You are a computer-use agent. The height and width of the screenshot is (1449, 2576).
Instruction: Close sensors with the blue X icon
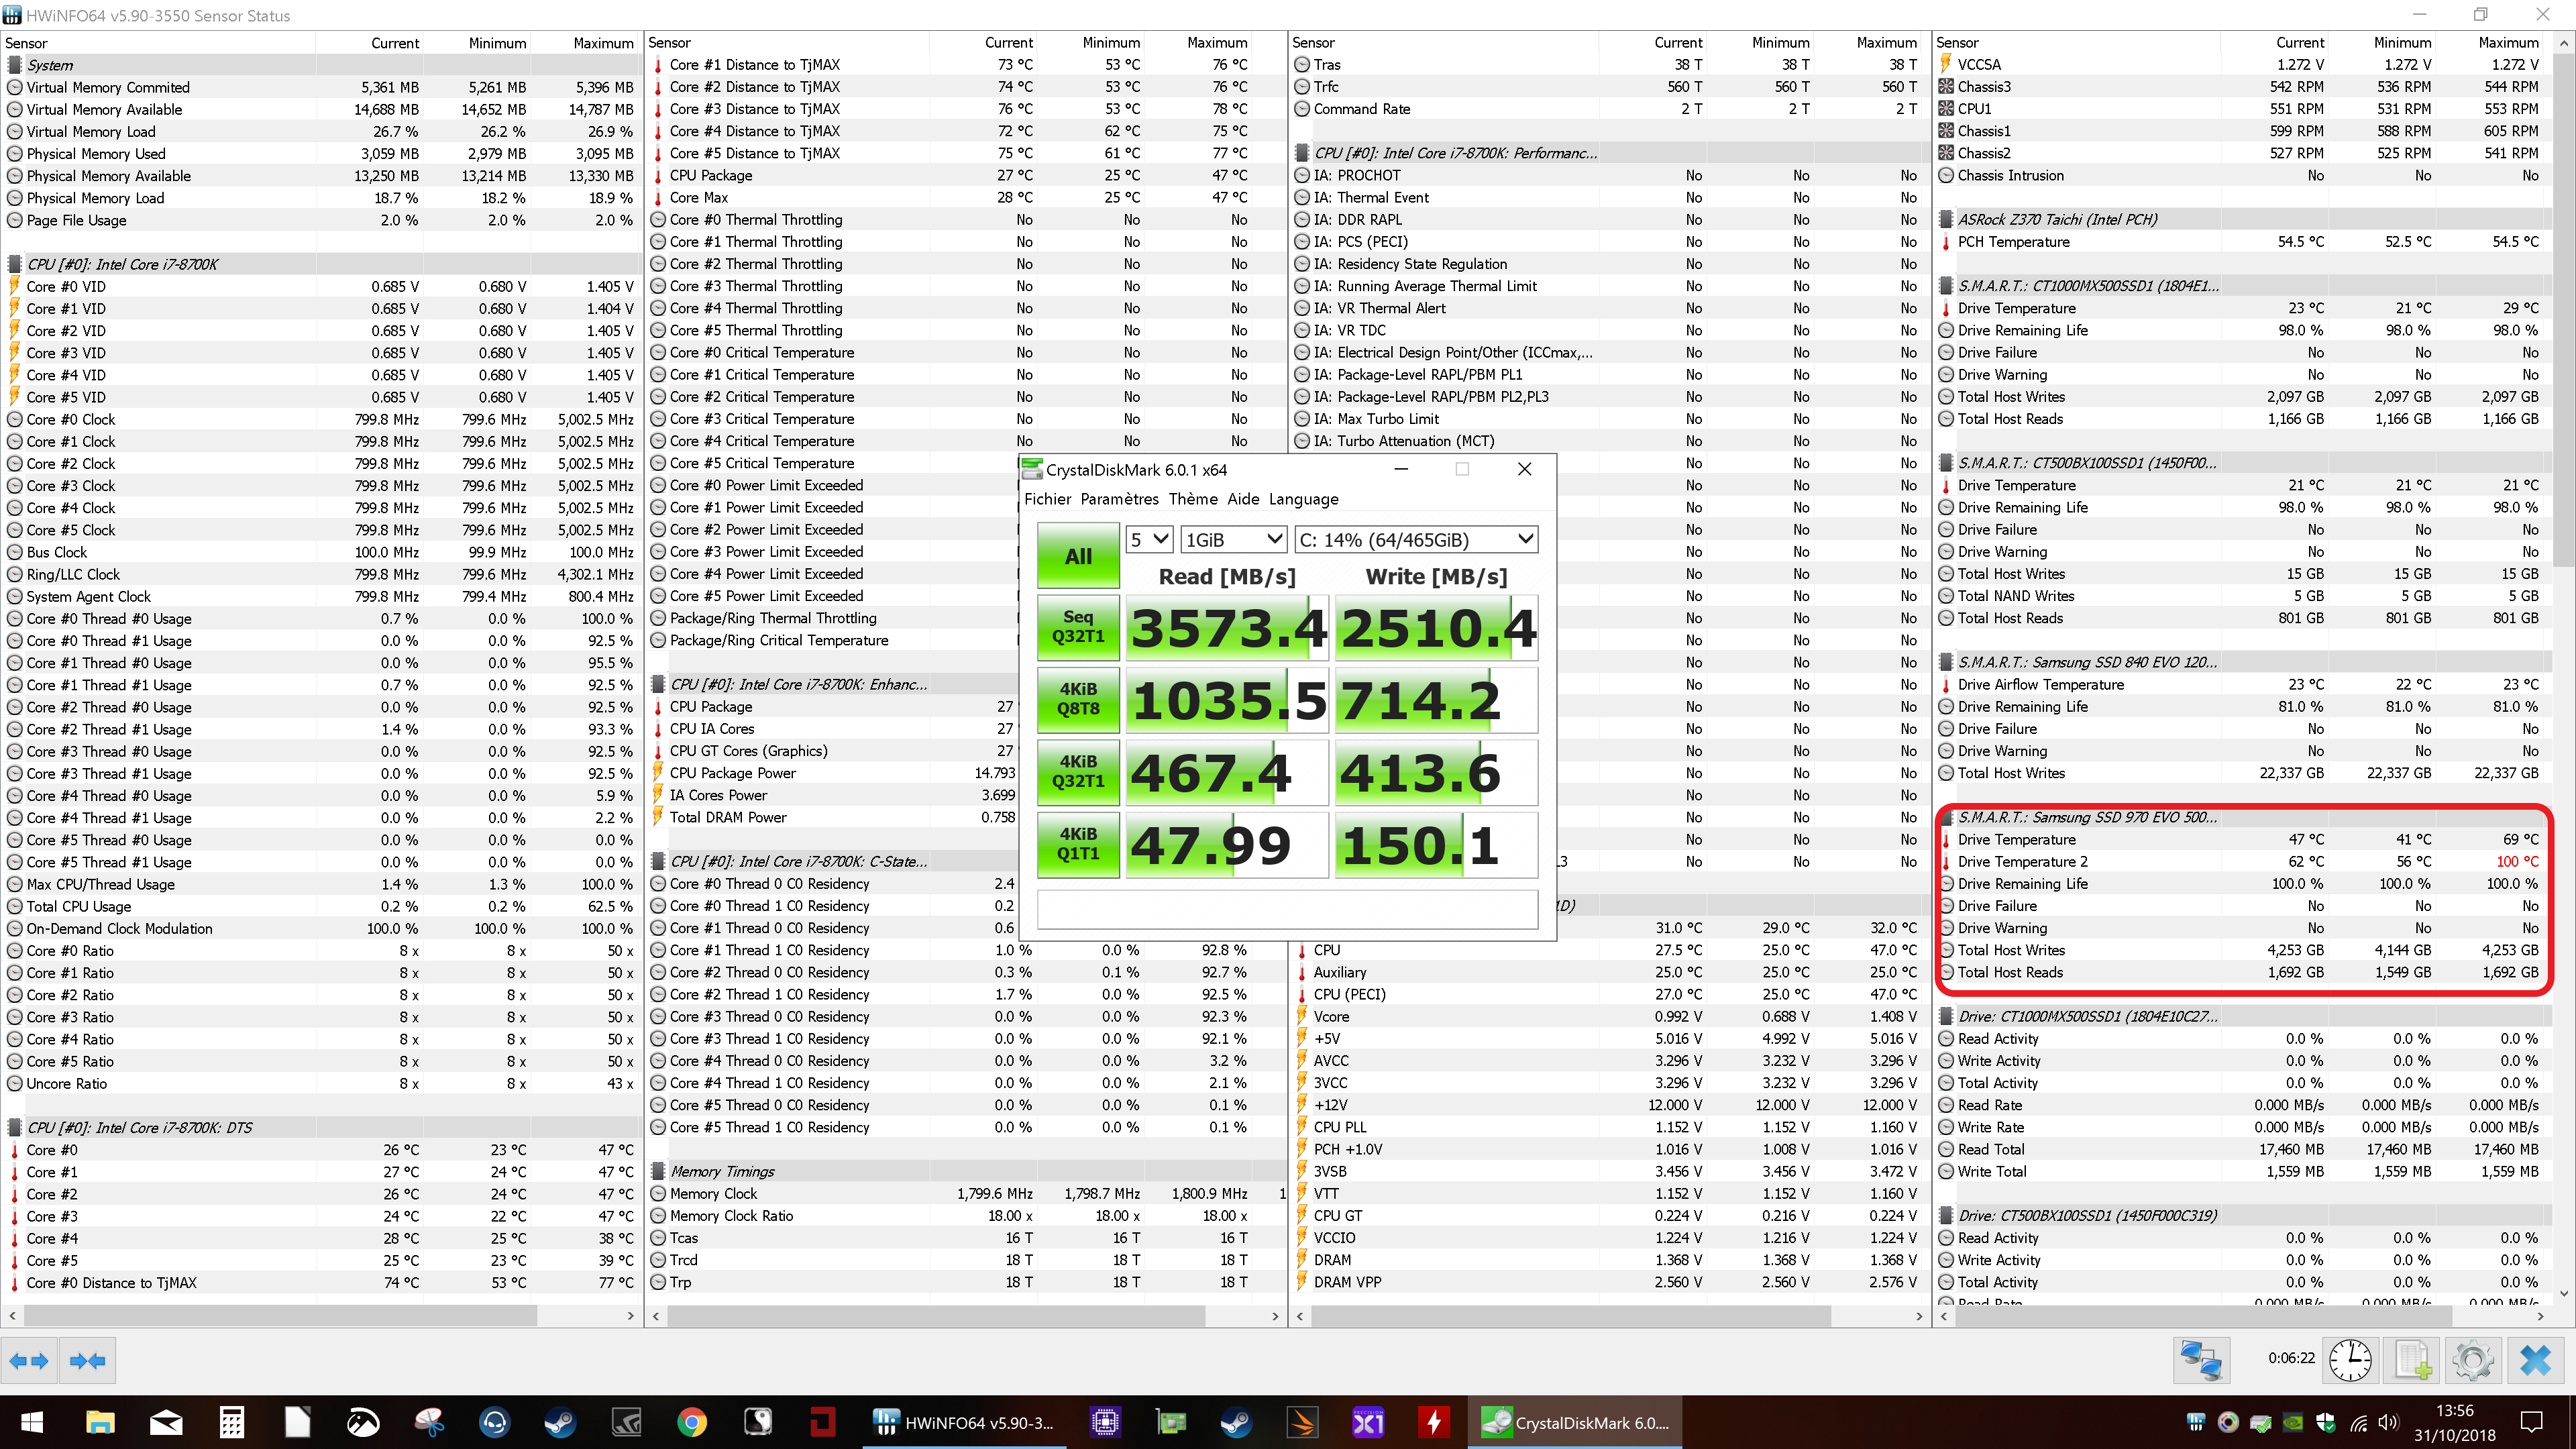pos(2535,1360)
